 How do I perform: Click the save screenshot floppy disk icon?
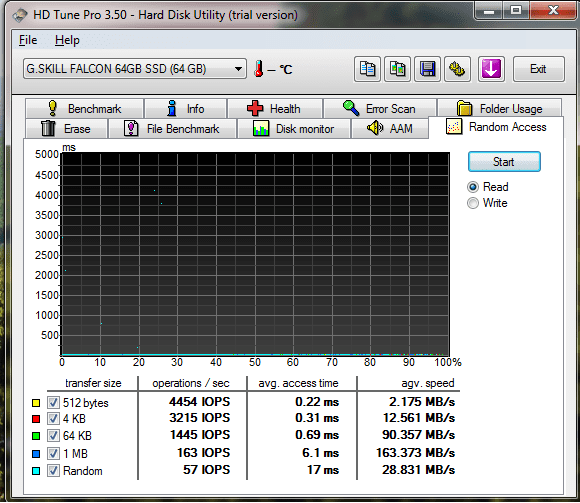pyautogui.click(x=427, y=69)
